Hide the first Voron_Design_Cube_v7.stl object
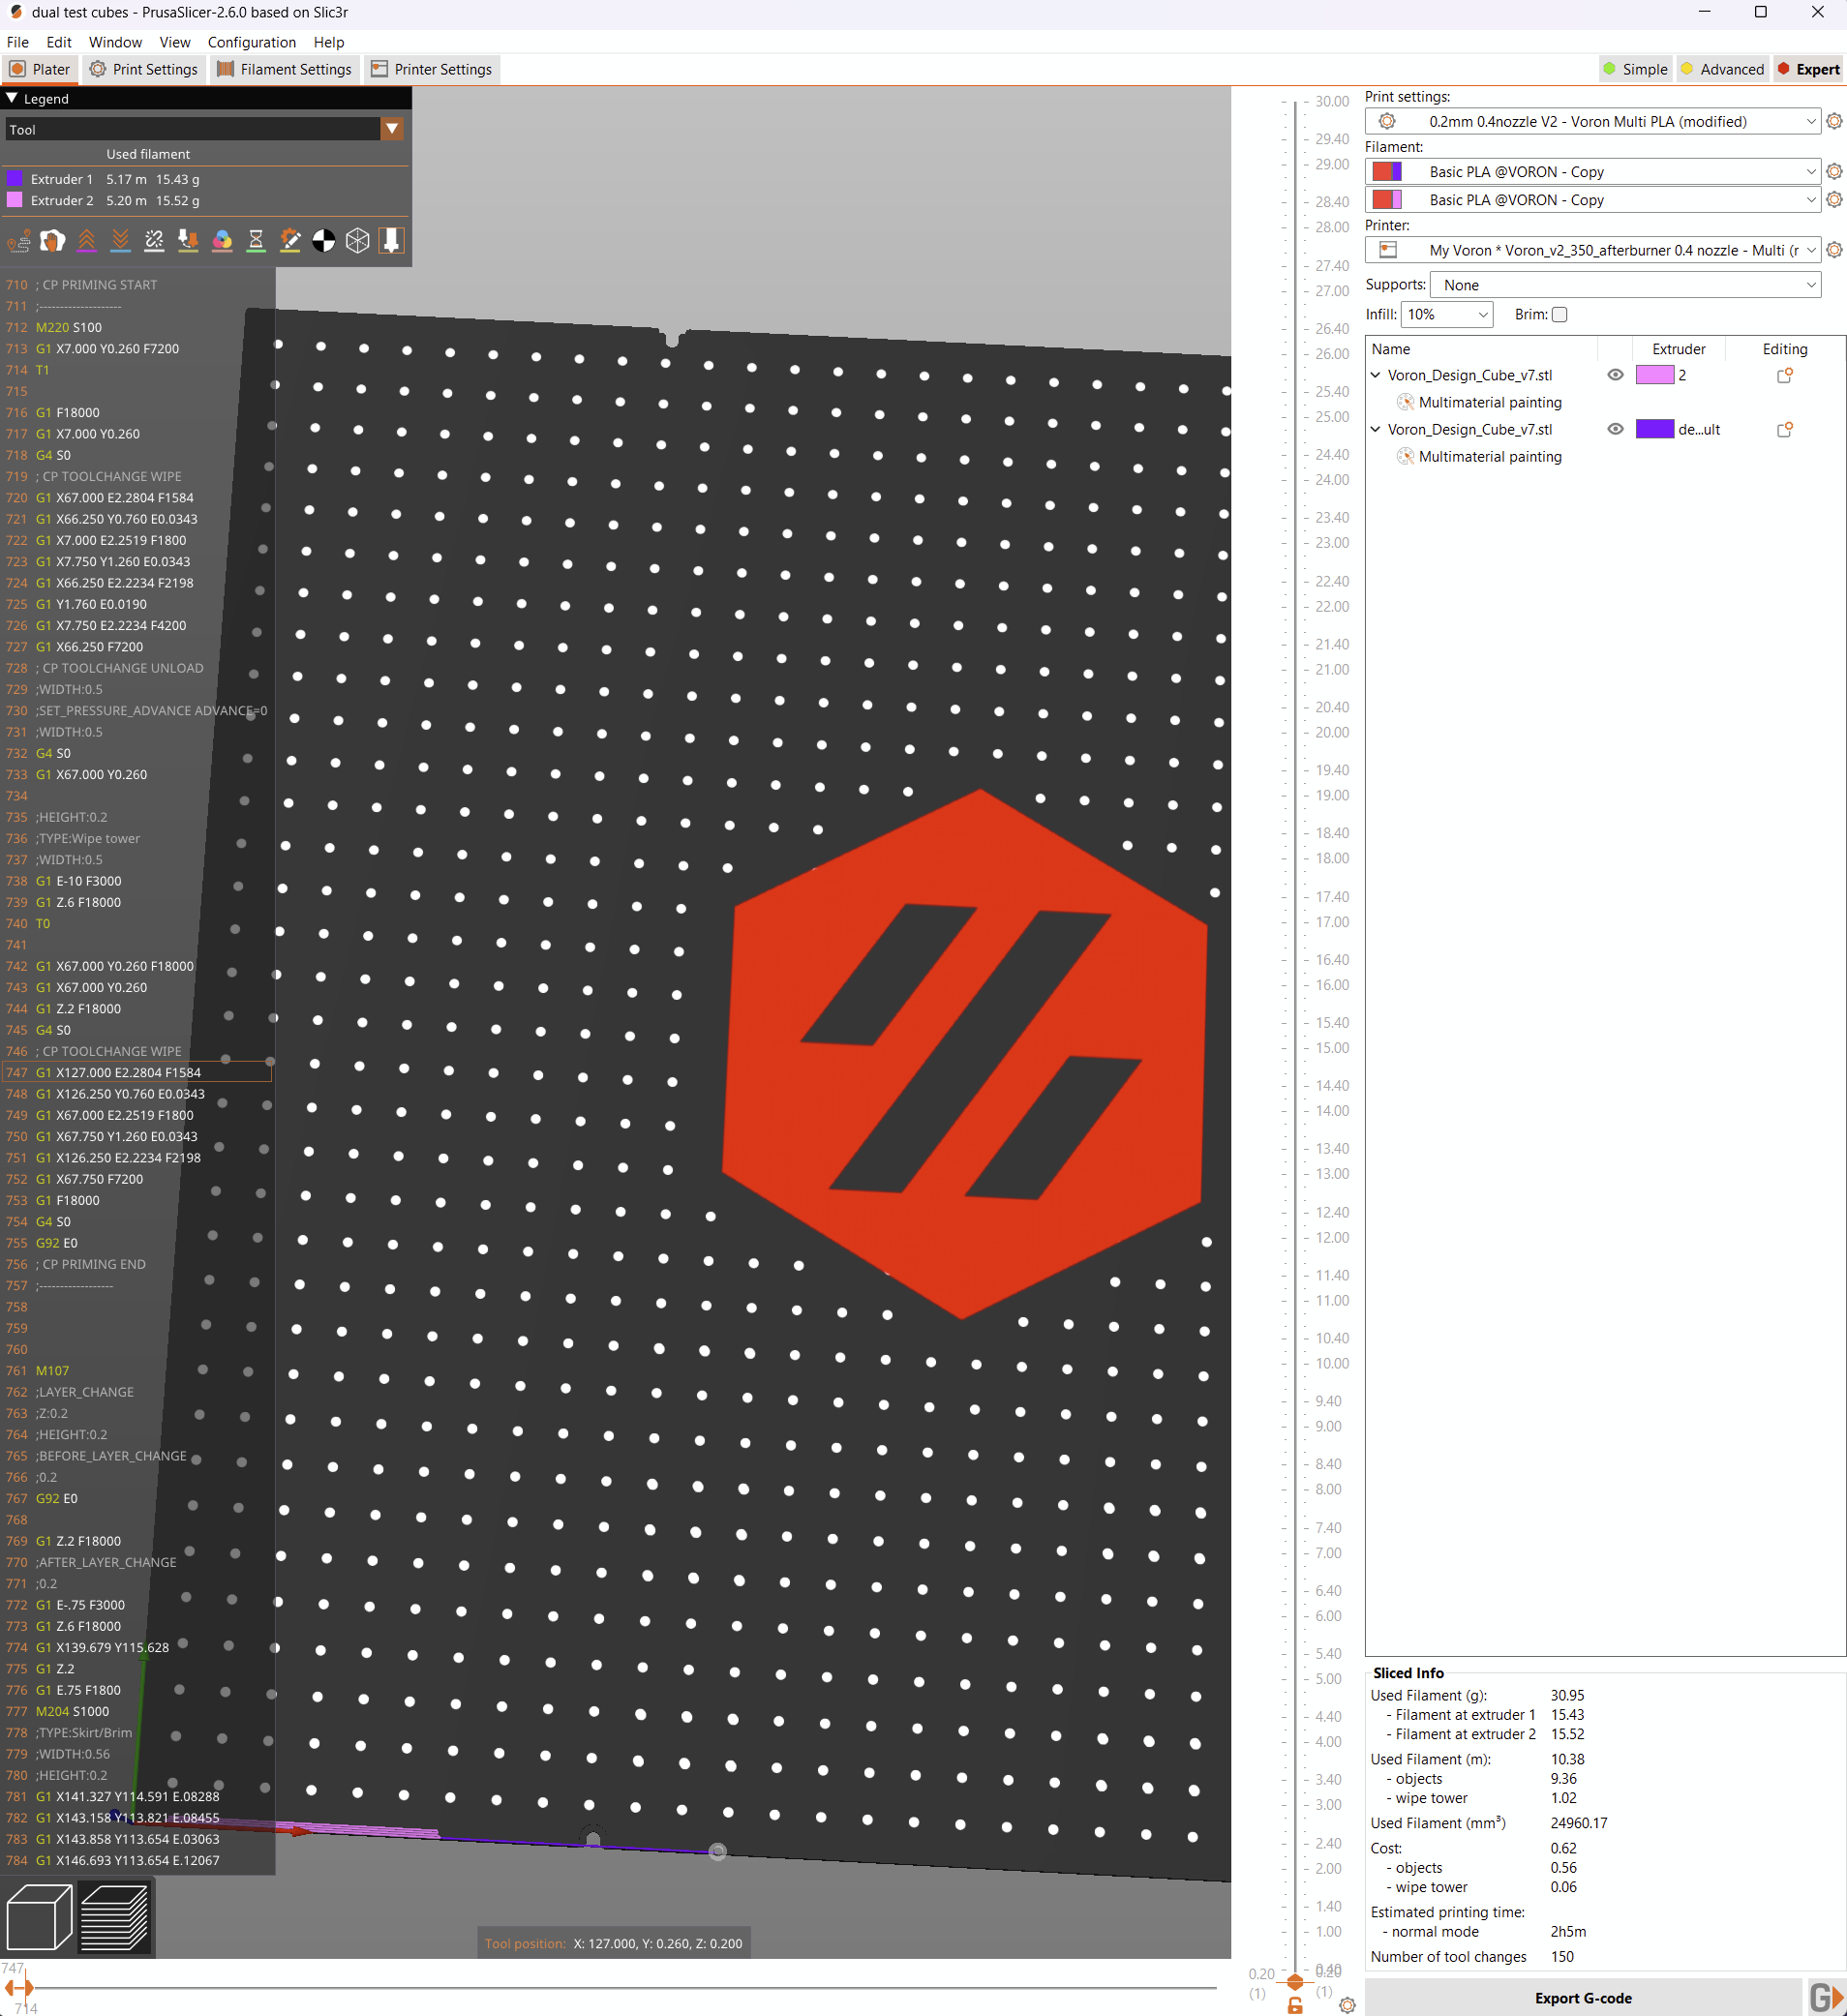The image size is (1847, 2016). coord(1614,375)
